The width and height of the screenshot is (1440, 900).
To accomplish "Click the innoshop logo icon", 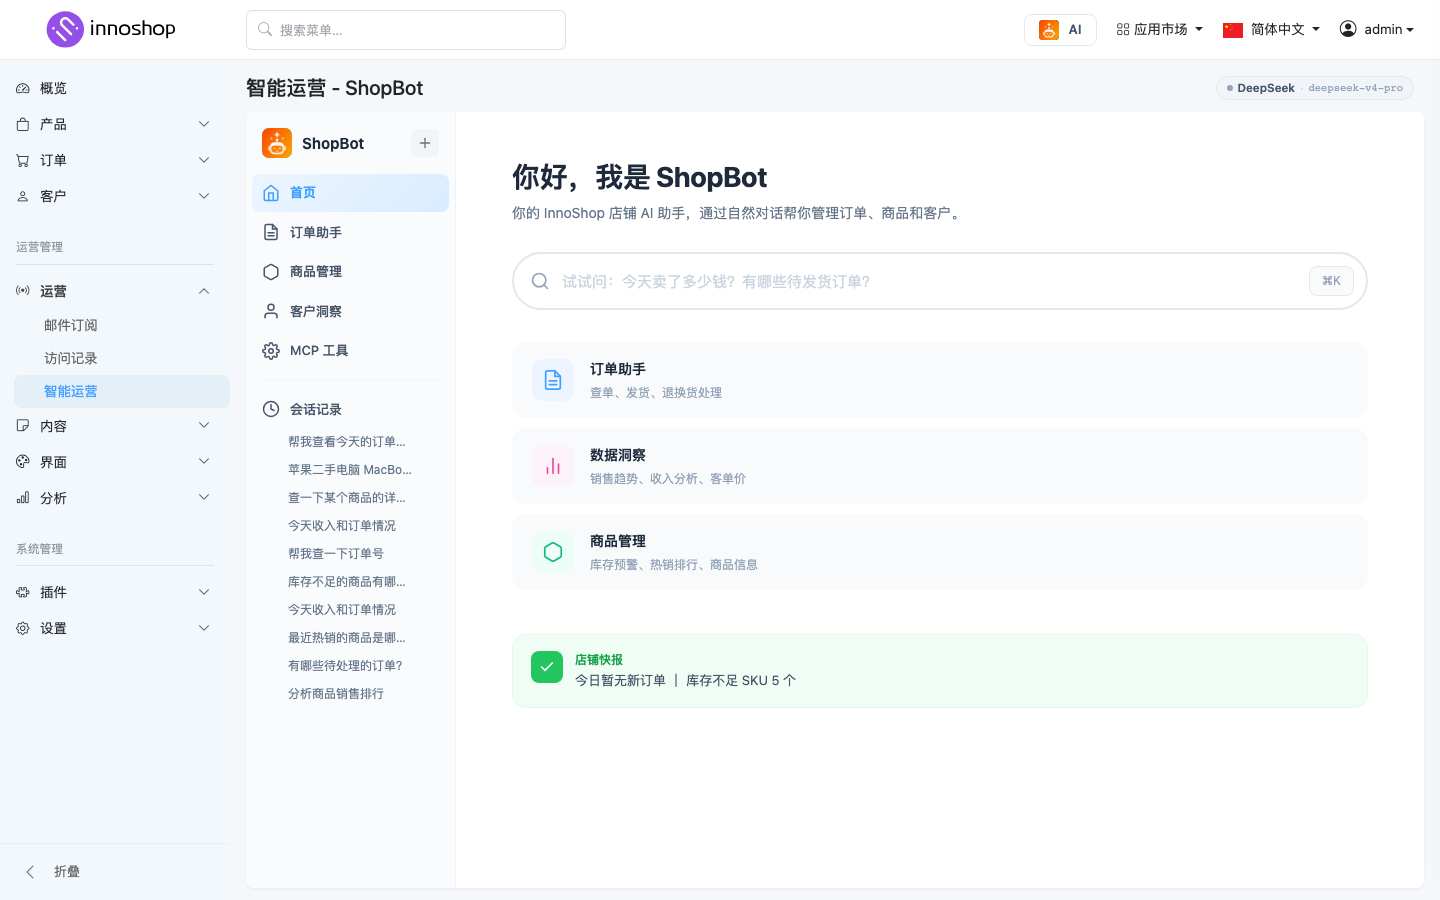I will pos(65,29).
